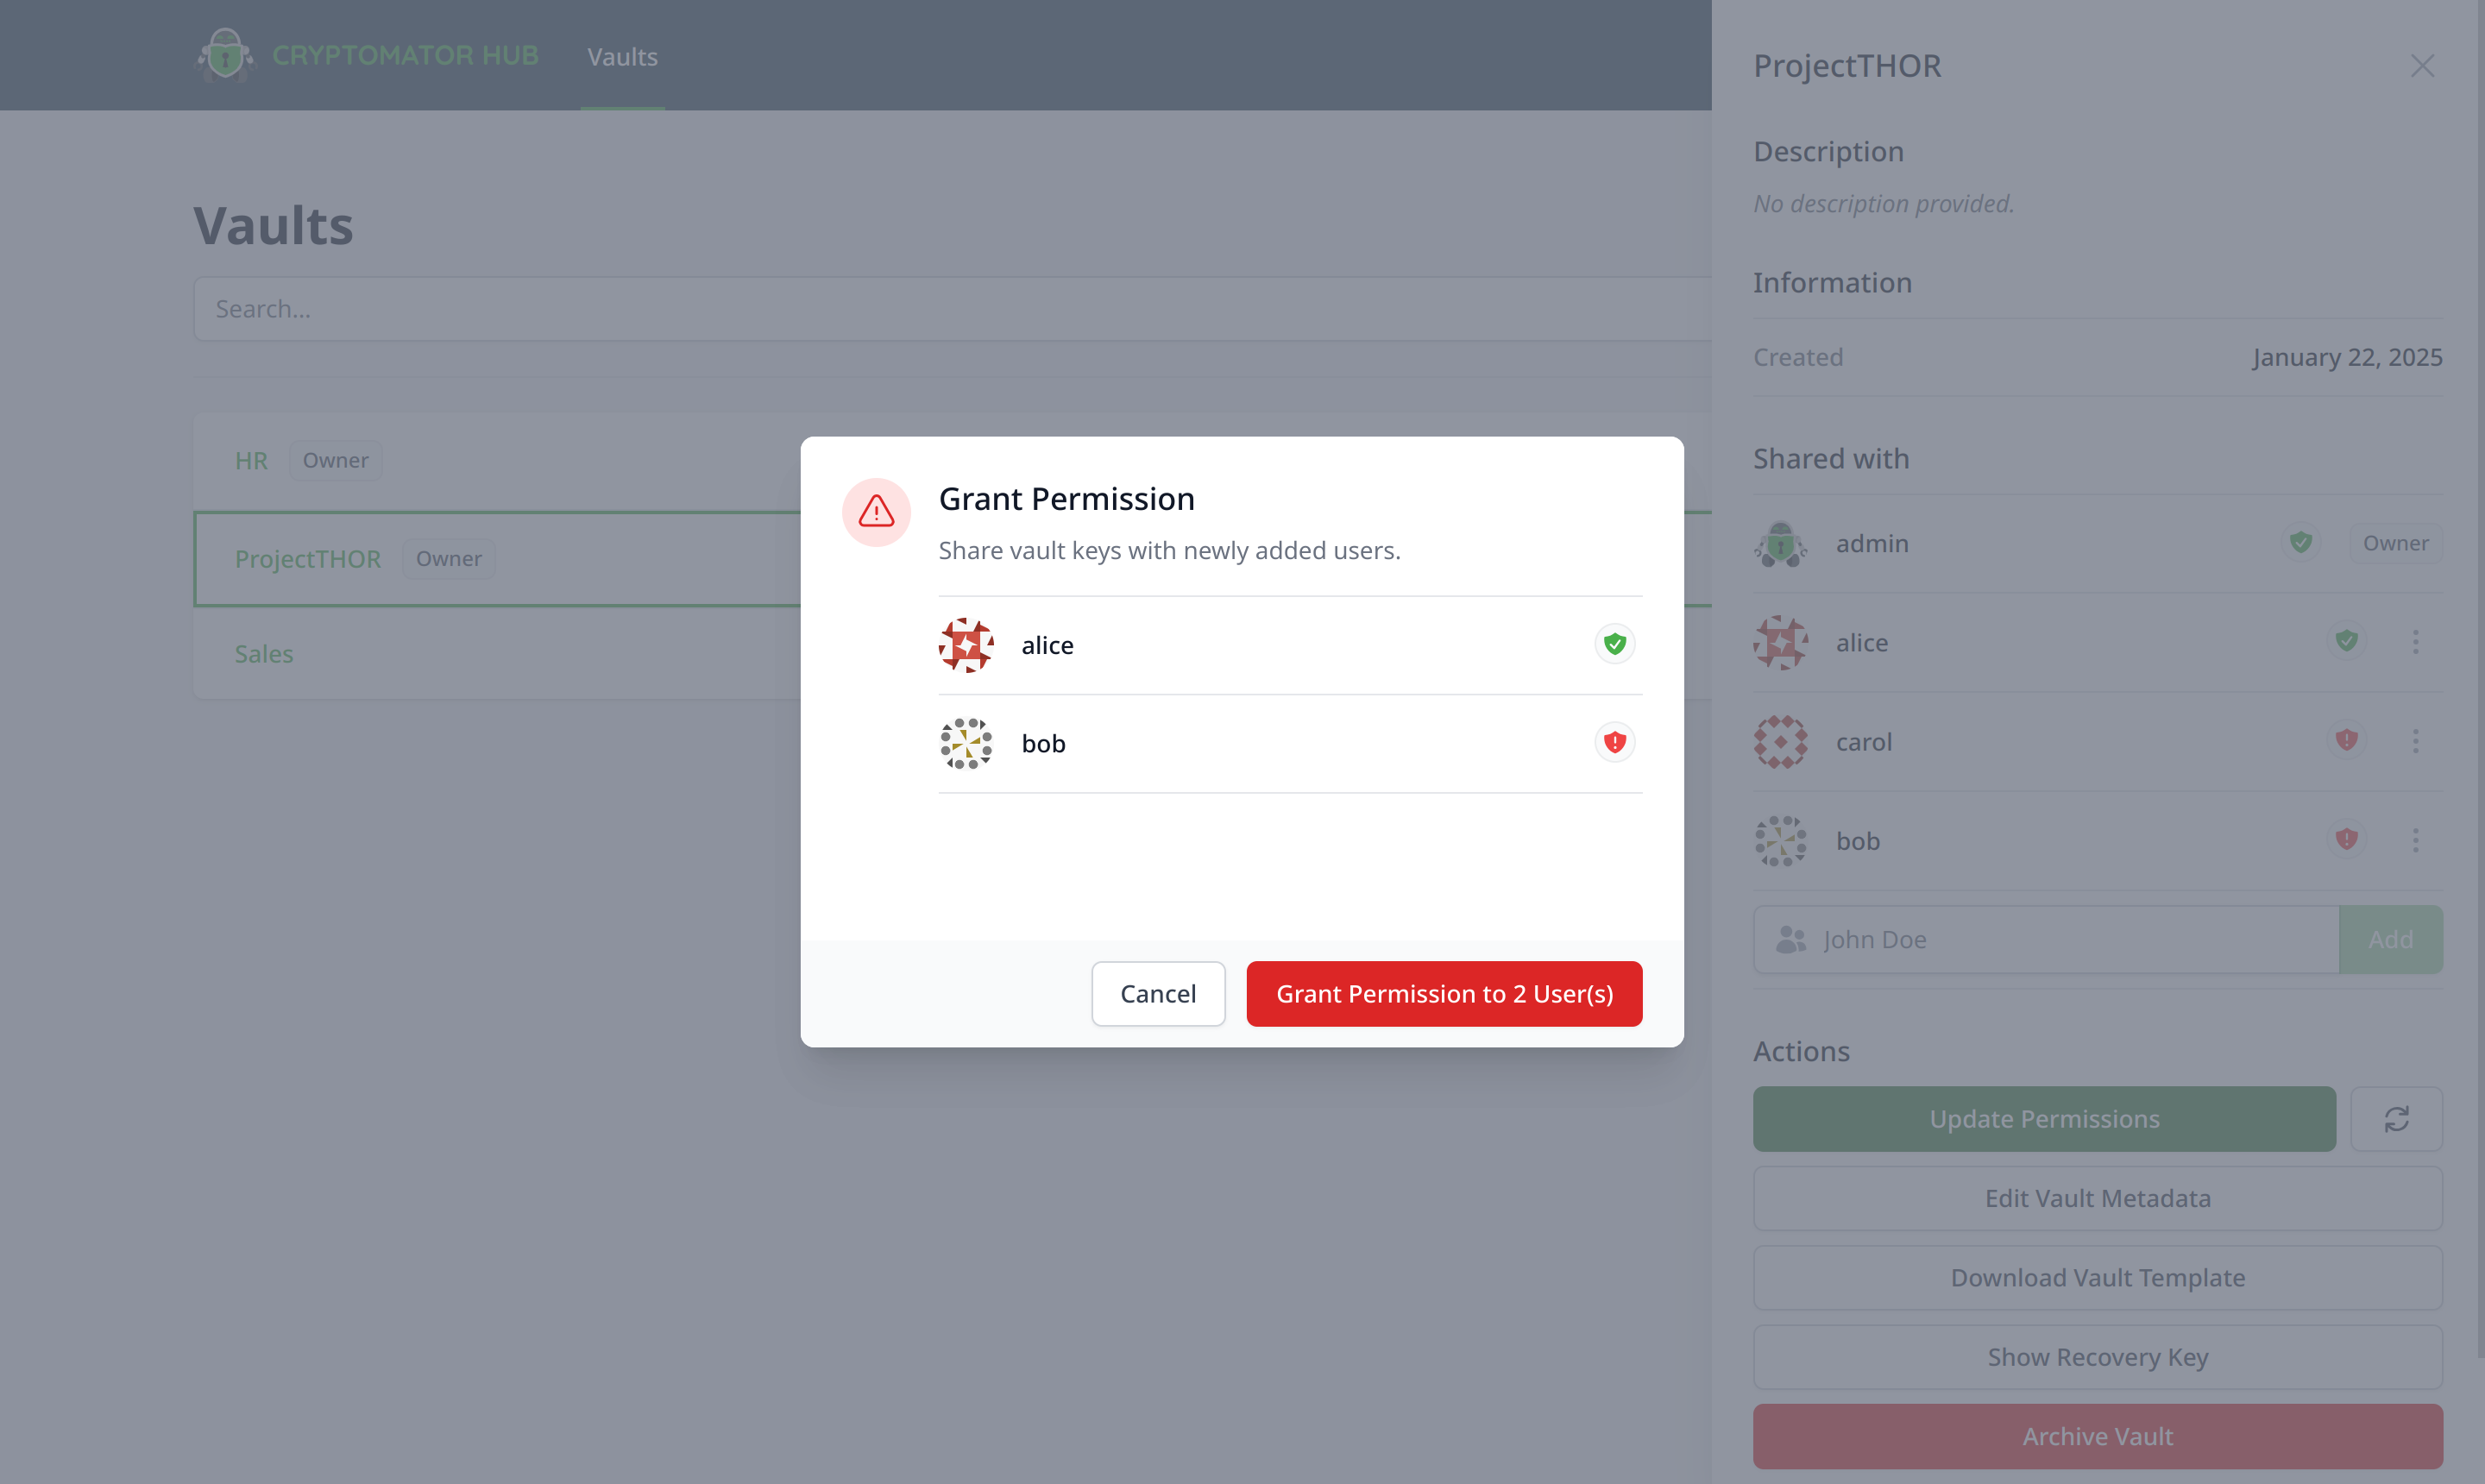Image resolution: width=2485 pixels, height=1484 pixels.
Task: Click January 22, 2025 created date
Action: pyautogui.click(x=2347, y=358)
